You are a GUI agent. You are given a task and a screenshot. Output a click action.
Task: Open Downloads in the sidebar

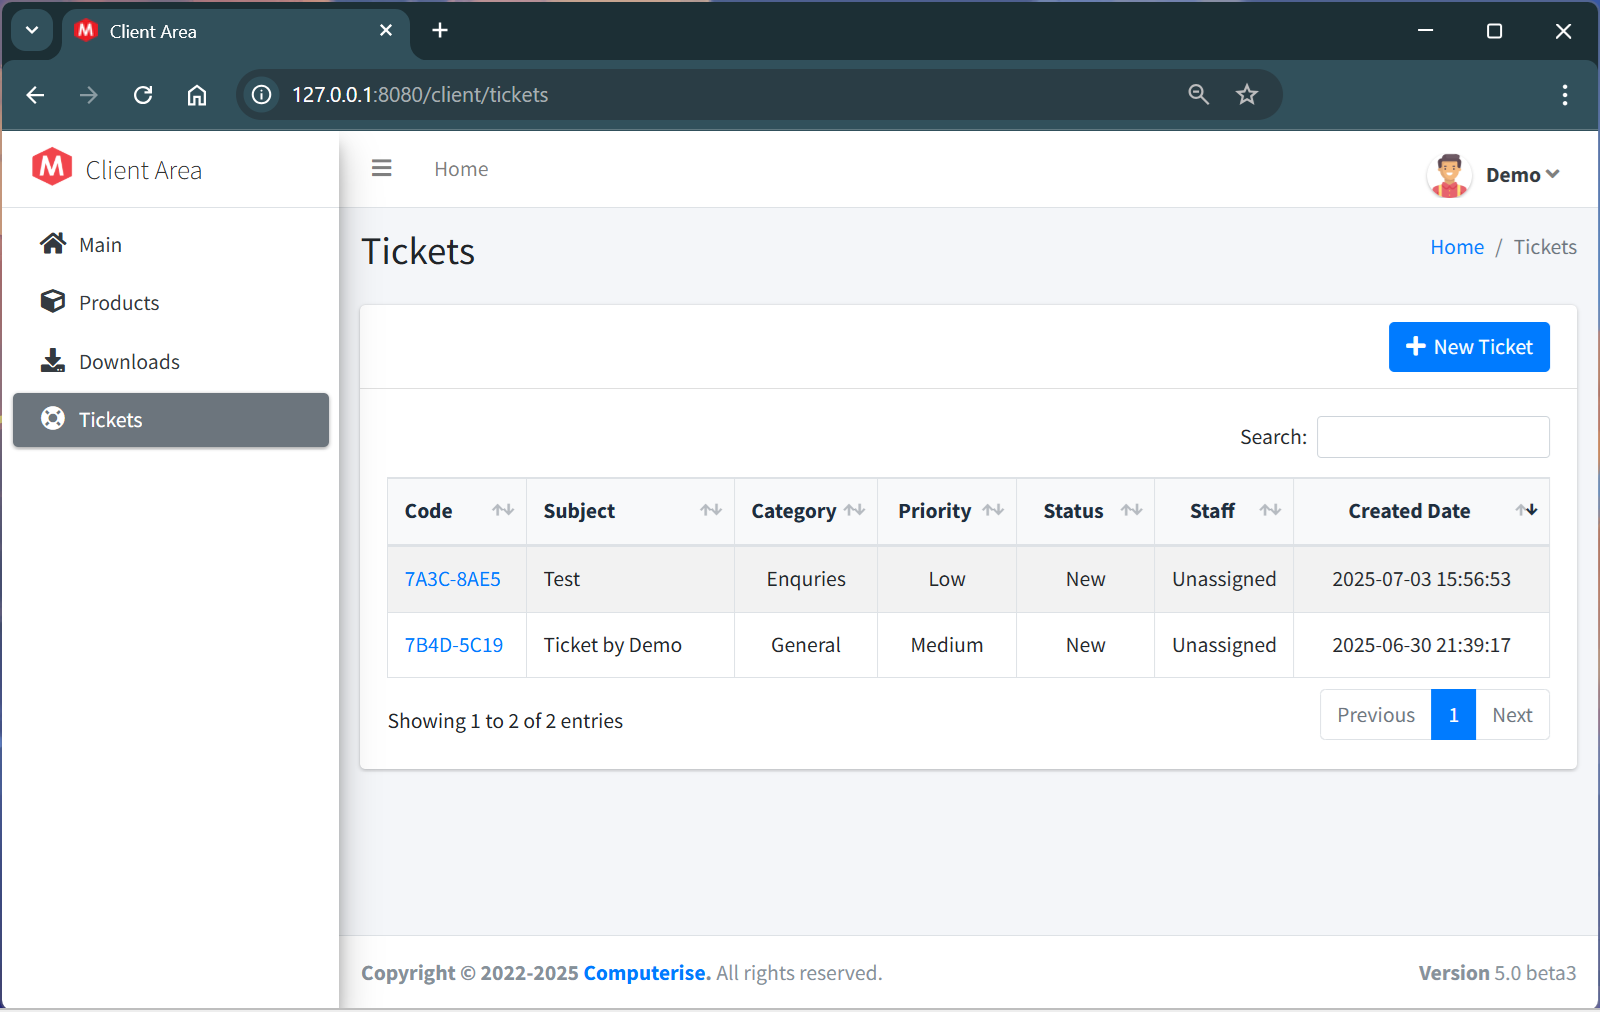pyautogui.click(x=129, y=362)
